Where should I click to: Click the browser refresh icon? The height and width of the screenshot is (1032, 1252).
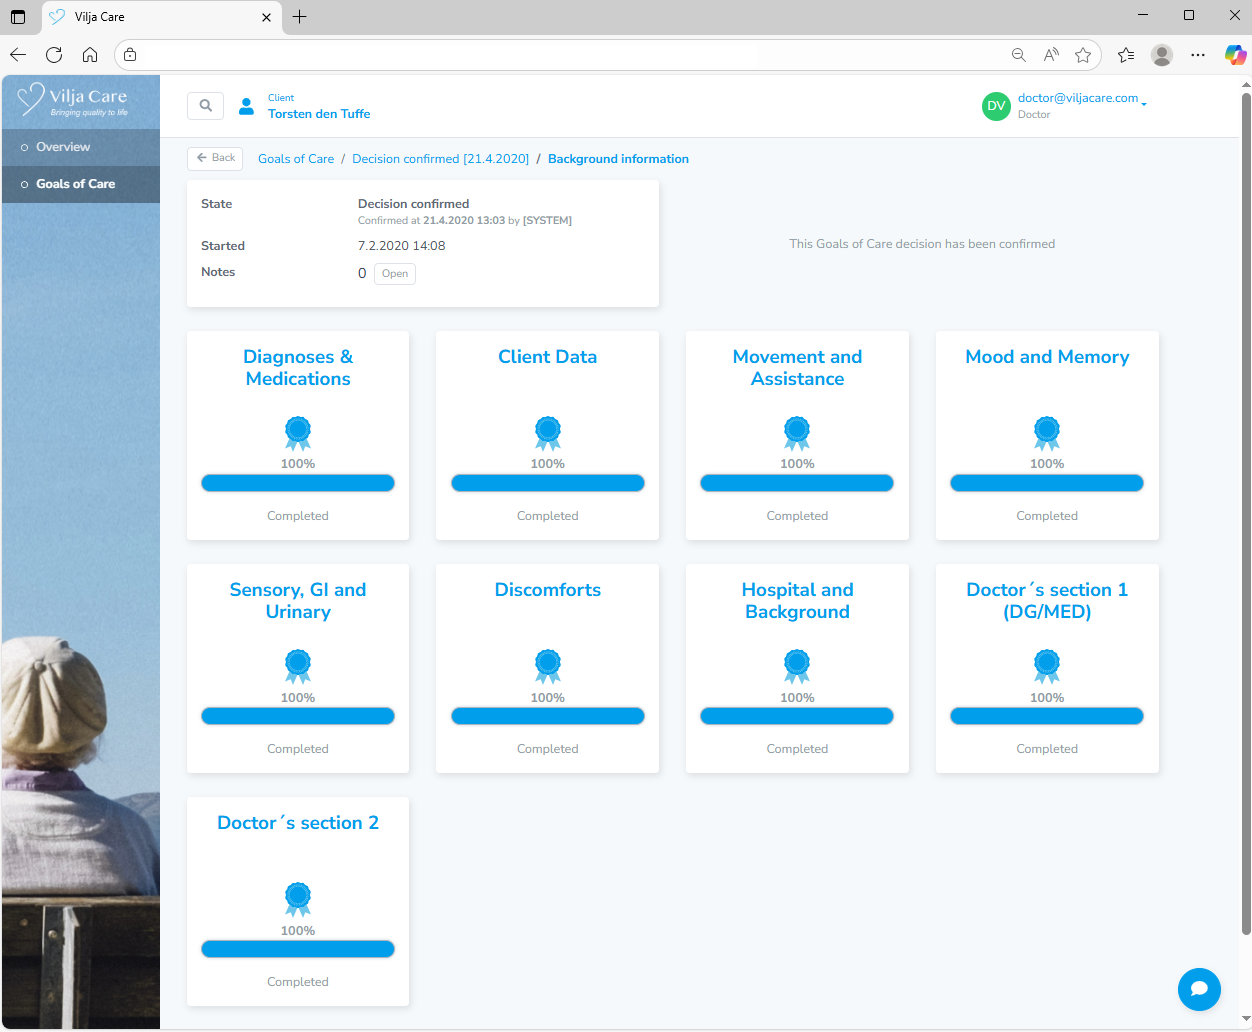(54, 55)
